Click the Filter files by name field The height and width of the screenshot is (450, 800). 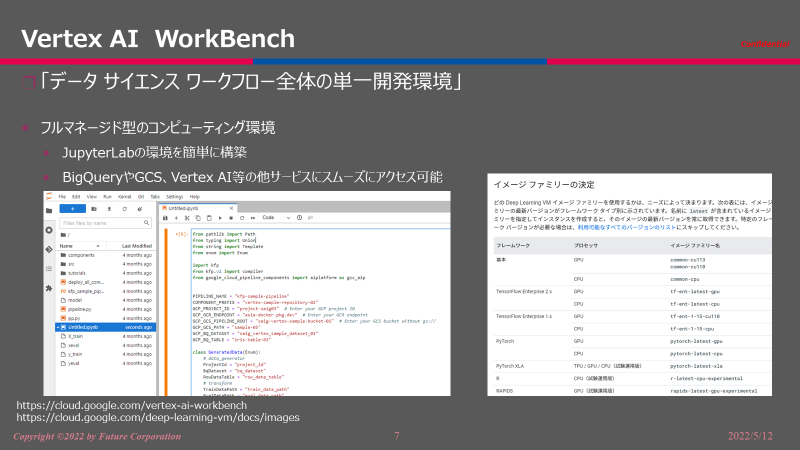click(105, 223)
